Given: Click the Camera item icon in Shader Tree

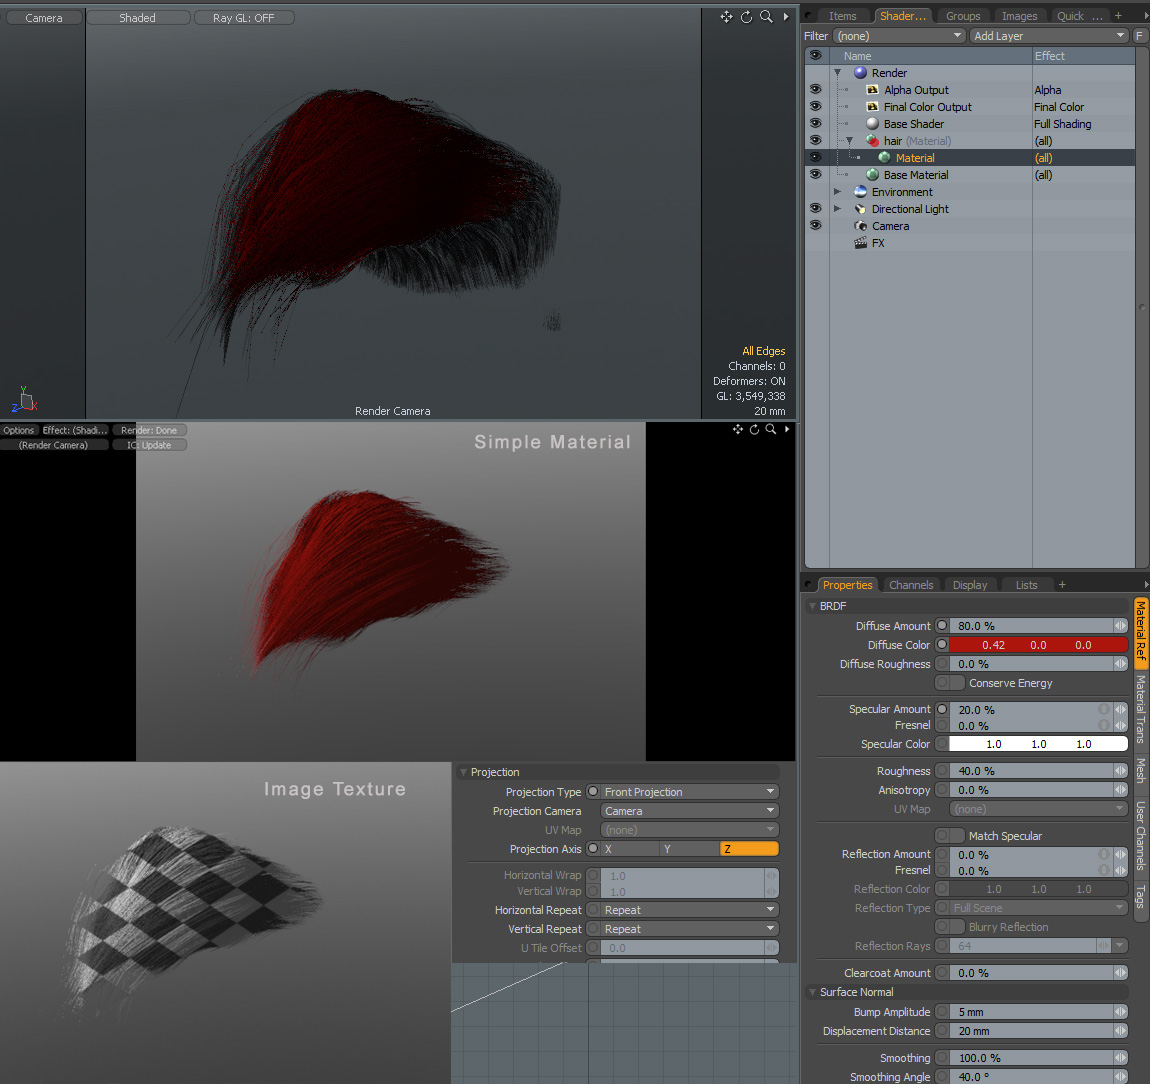Looking at the screenshot, I should point(860,226).
